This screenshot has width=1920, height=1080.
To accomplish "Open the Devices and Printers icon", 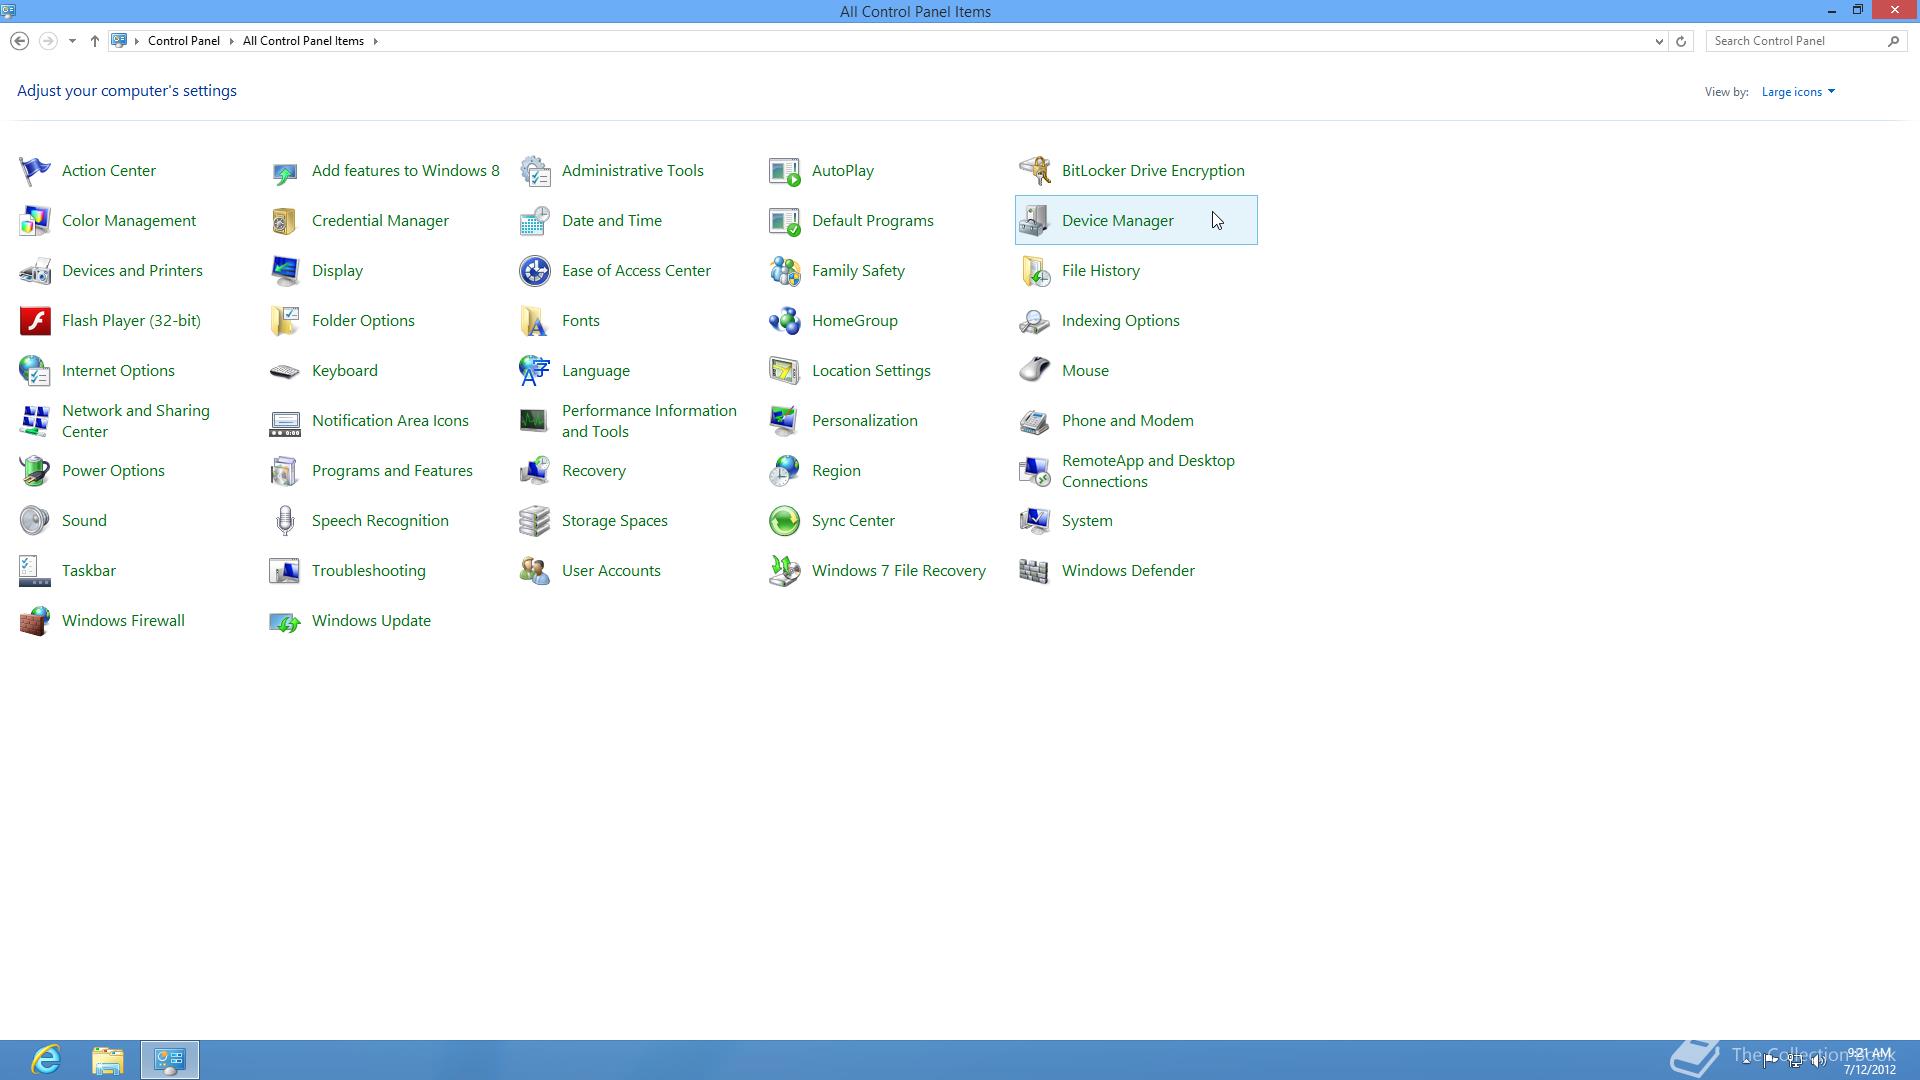I will click(35, 271).
